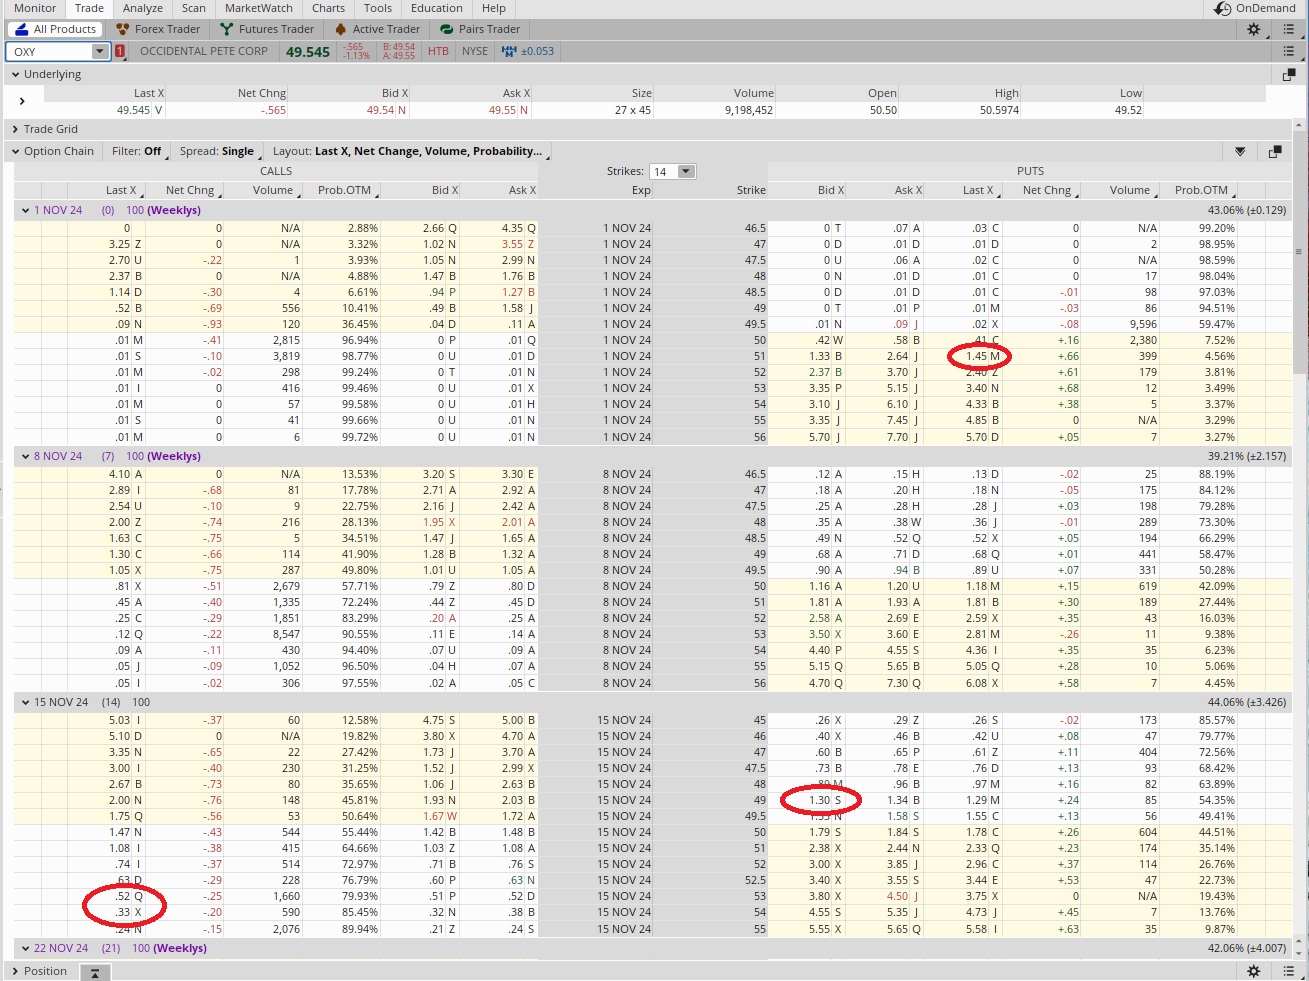
Task: Open the Position section settings gear
Action: [x=1254, y=971]
